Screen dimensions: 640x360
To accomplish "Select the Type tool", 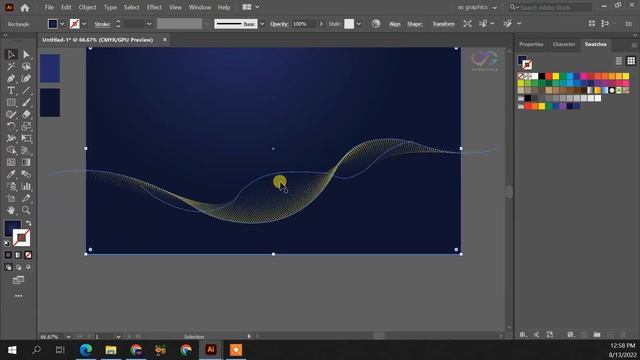I will tap(11, 90).
